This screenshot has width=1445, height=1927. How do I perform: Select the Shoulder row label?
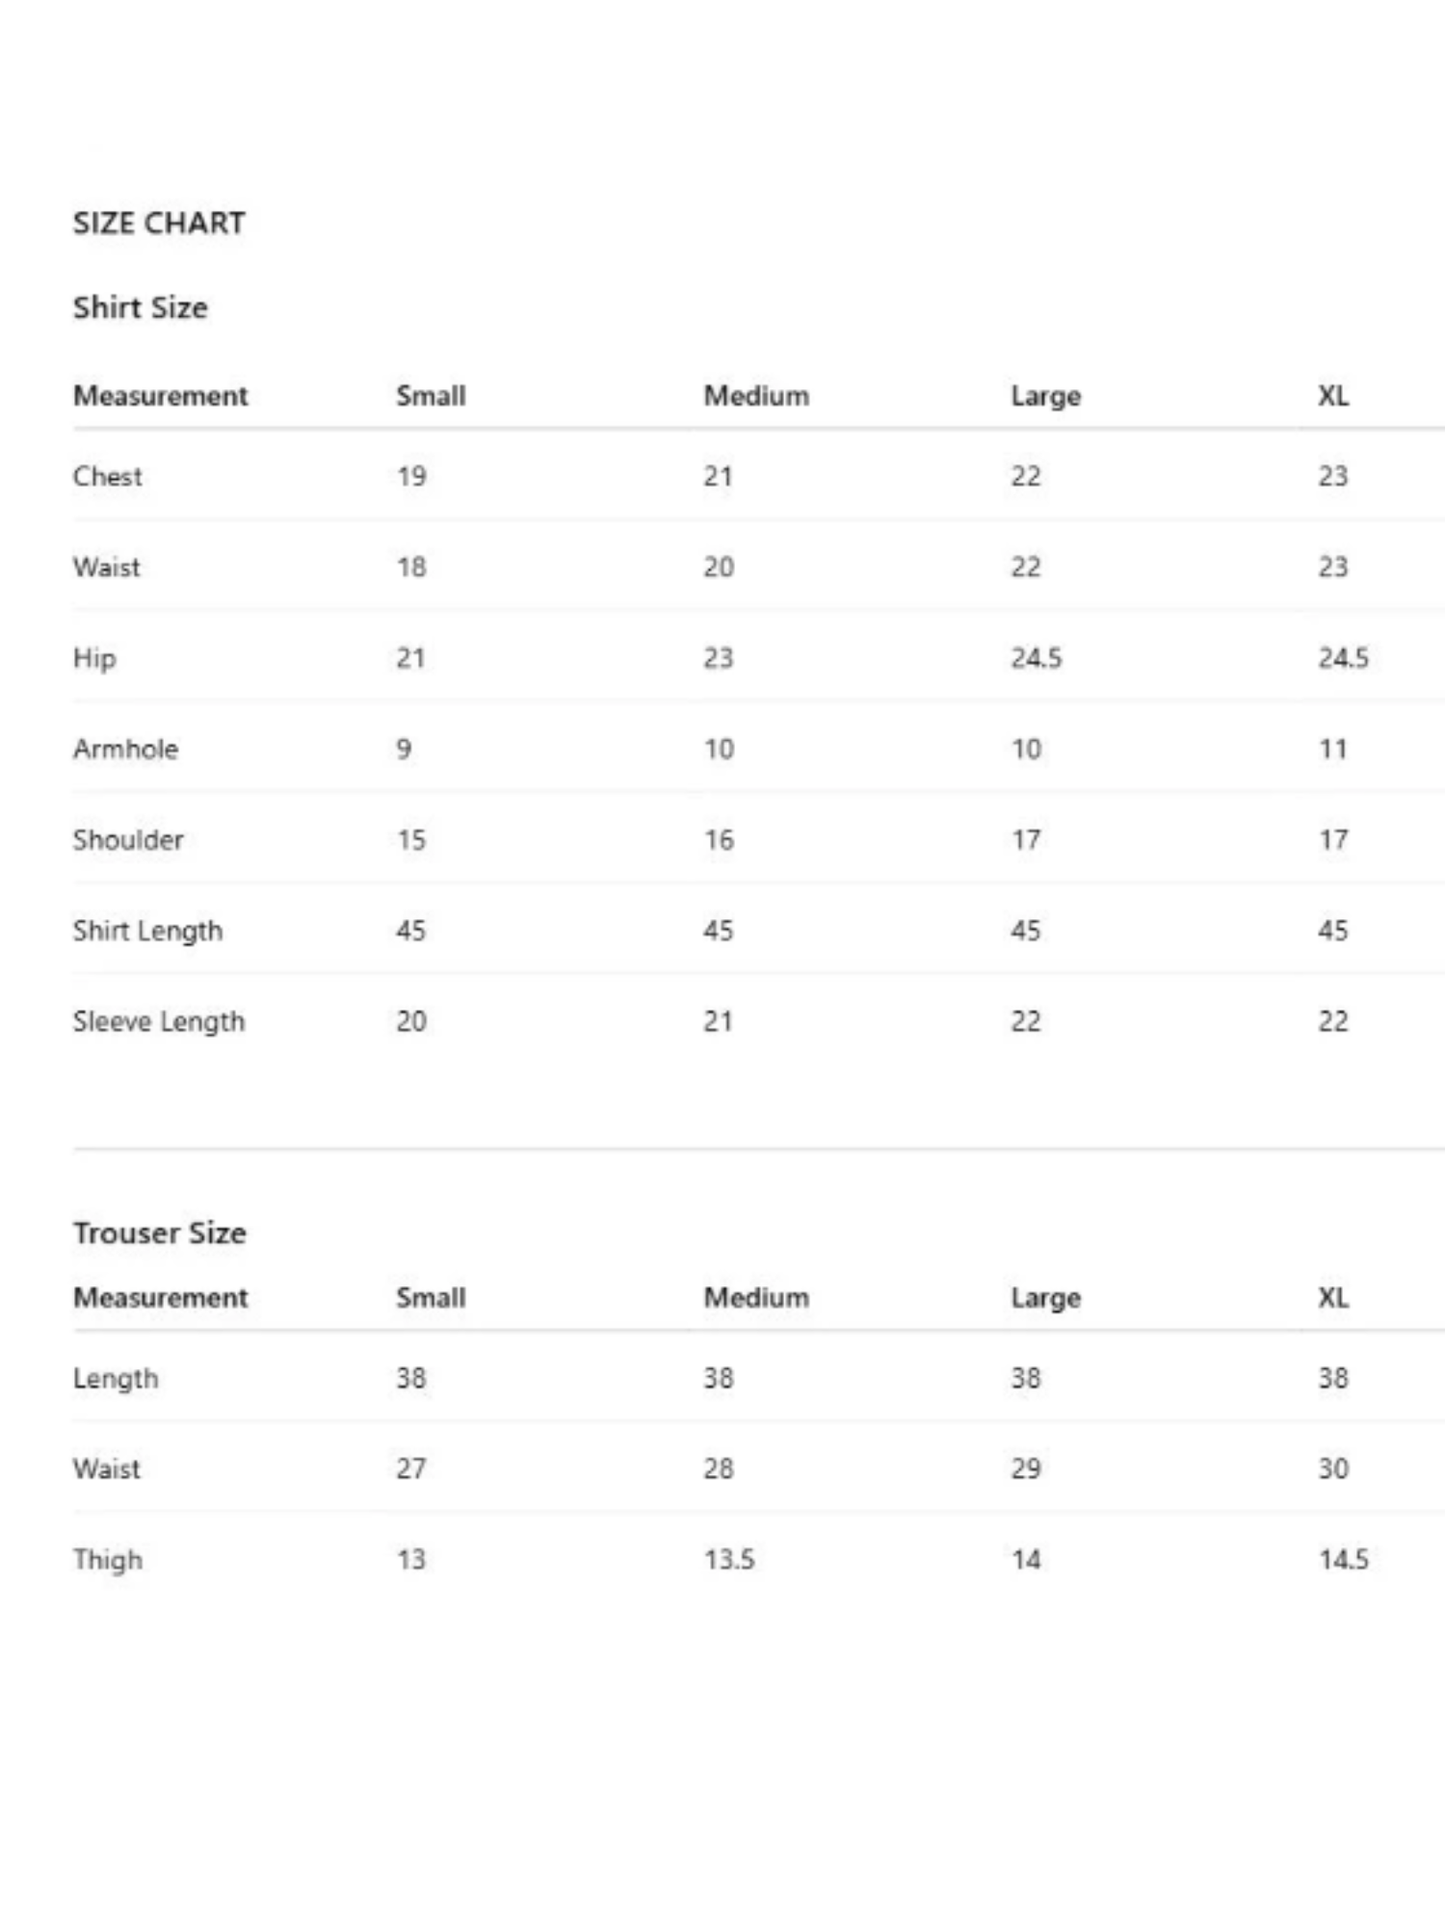click(x=128, y=840)
